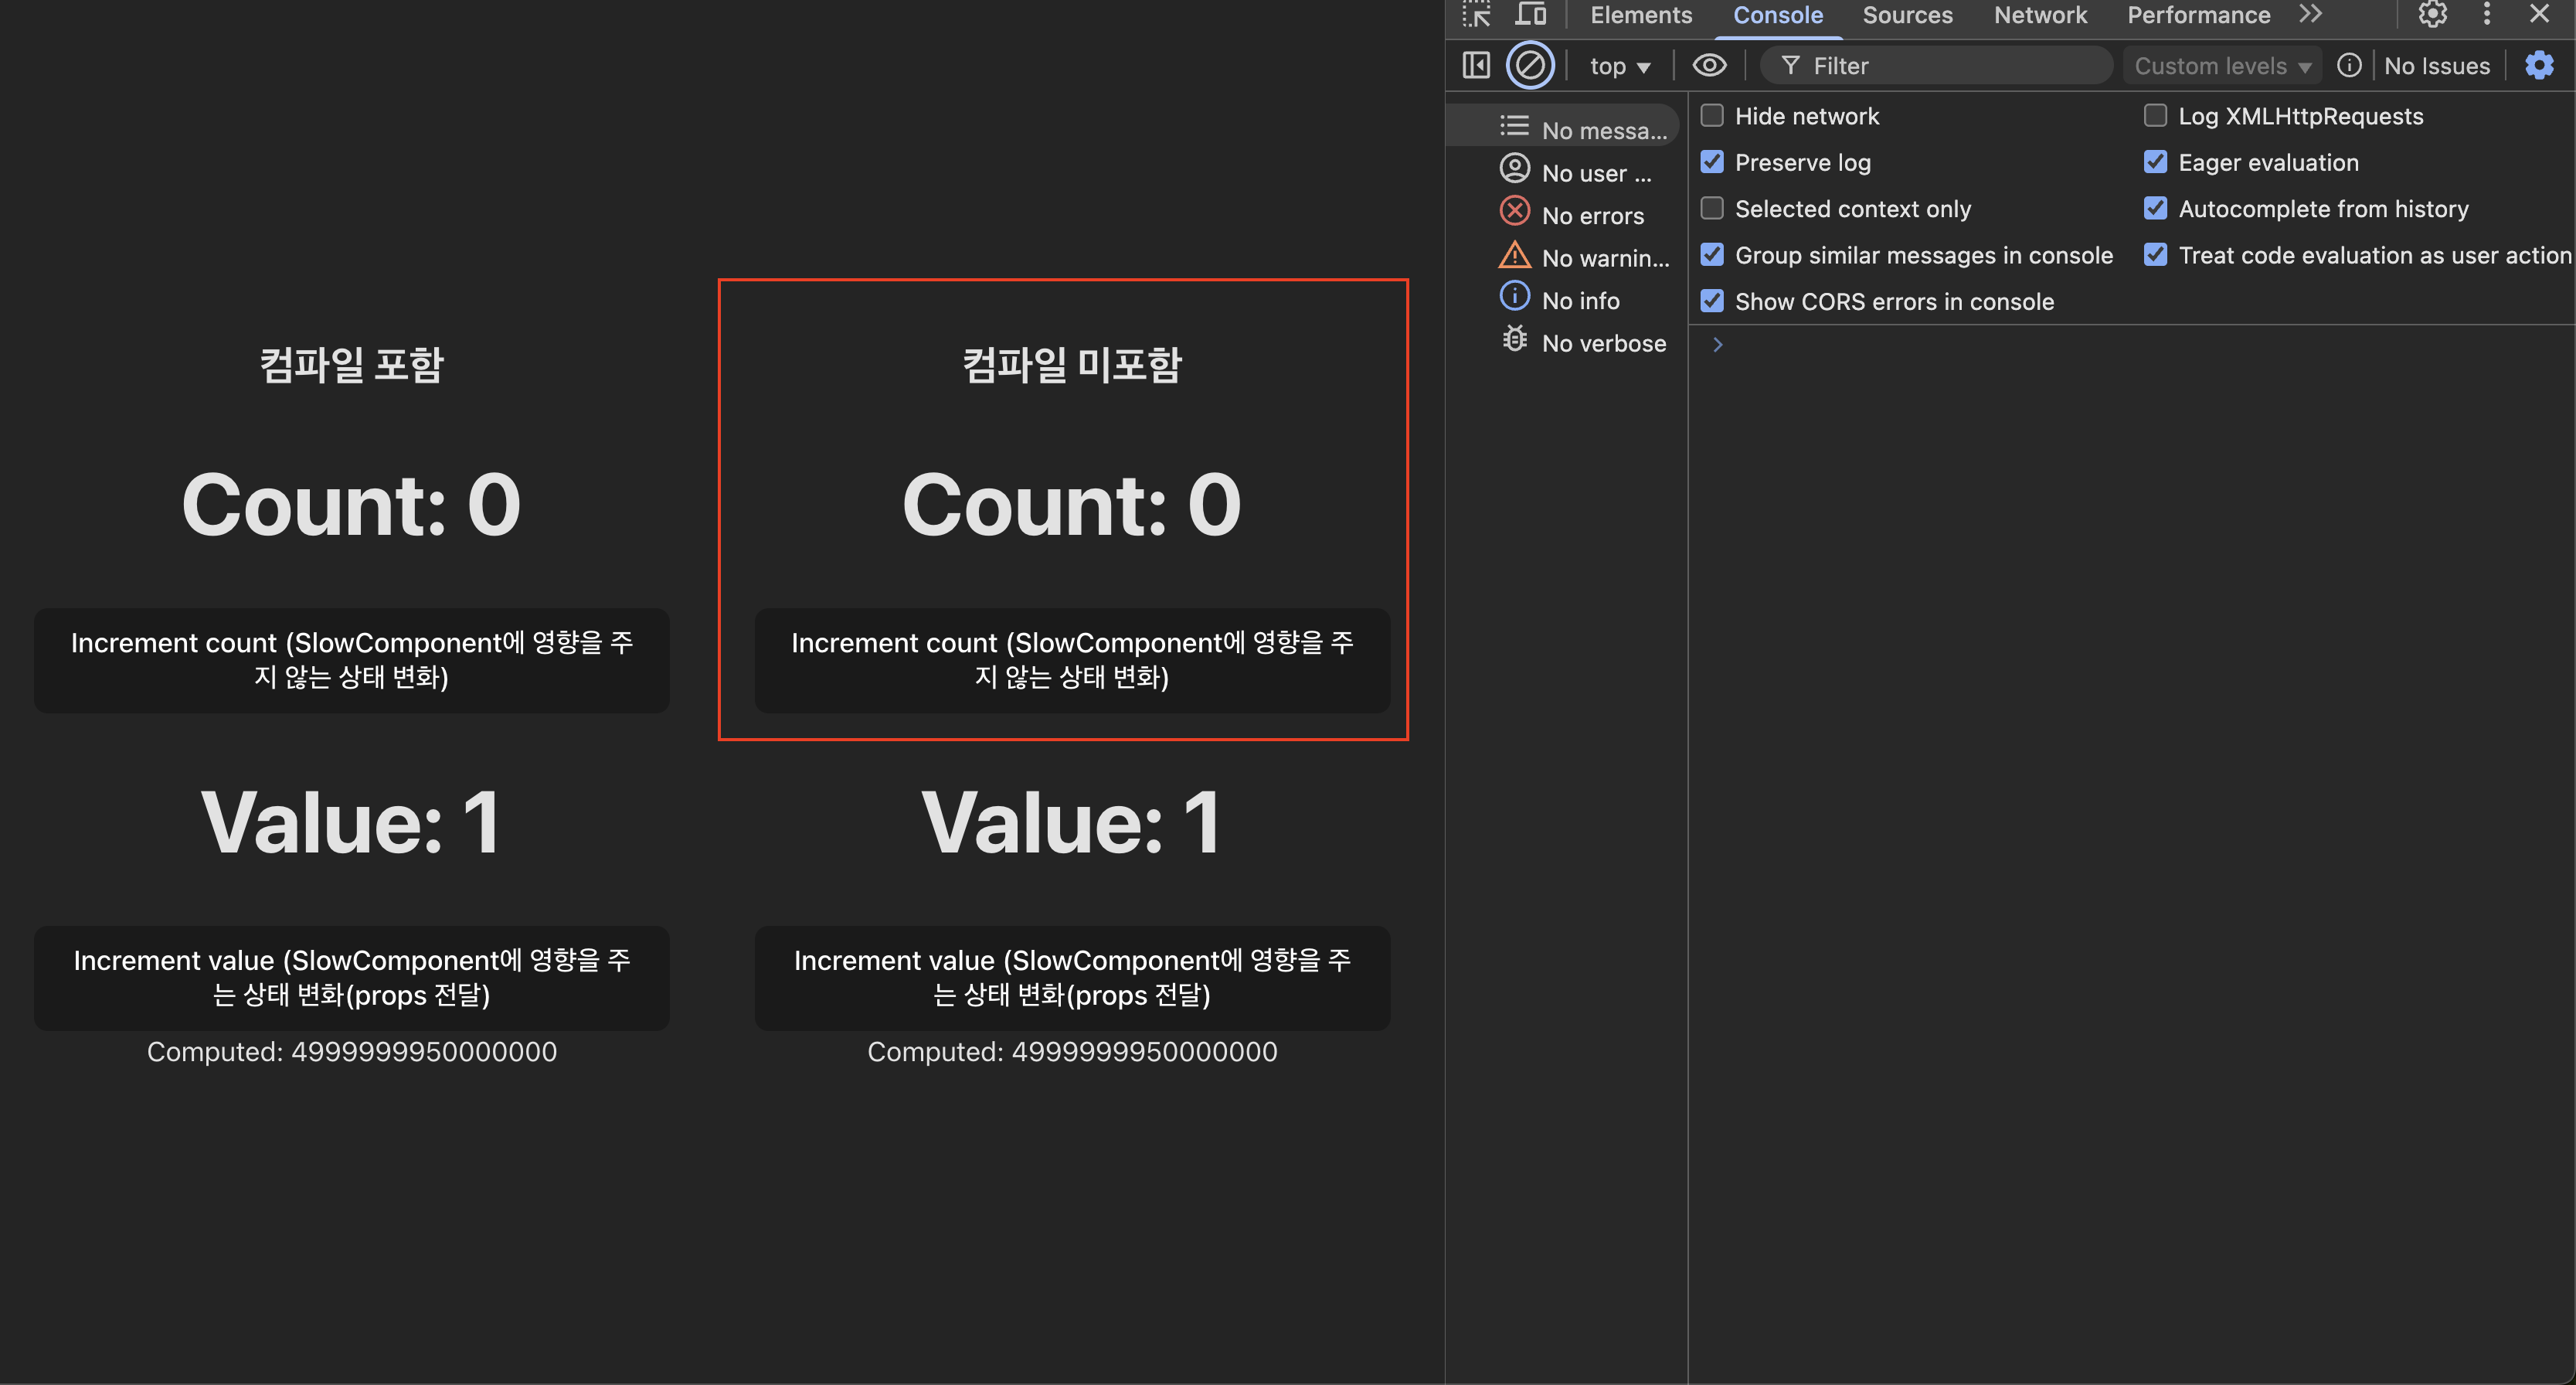Viewport: 2576px width, 1385px height.
Task: Click the blue console settings gear
Action: click(x=2539, y=66)
